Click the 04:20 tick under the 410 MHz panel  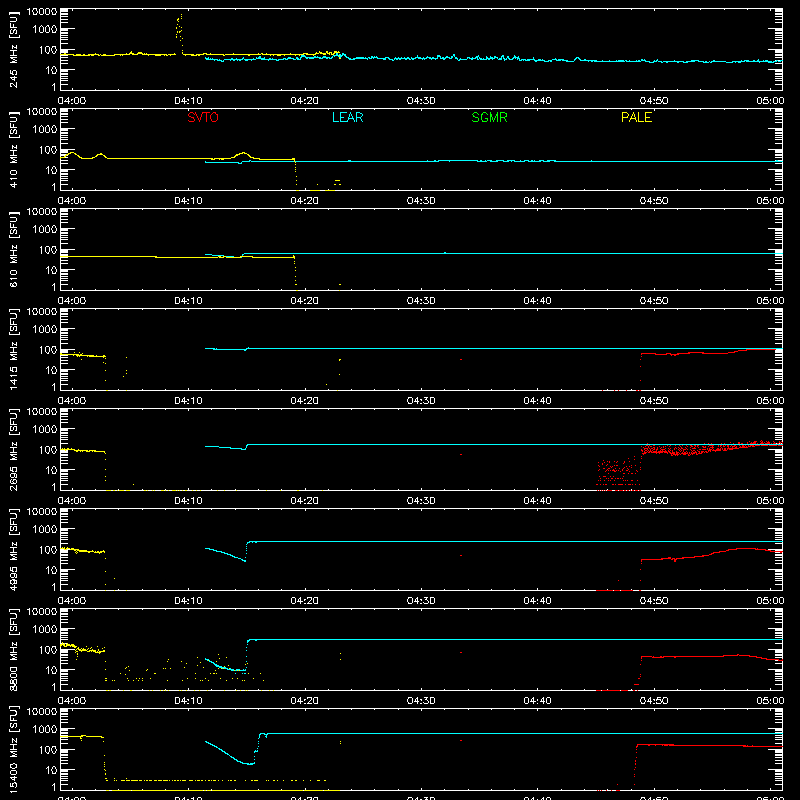[x=305, y=201]
